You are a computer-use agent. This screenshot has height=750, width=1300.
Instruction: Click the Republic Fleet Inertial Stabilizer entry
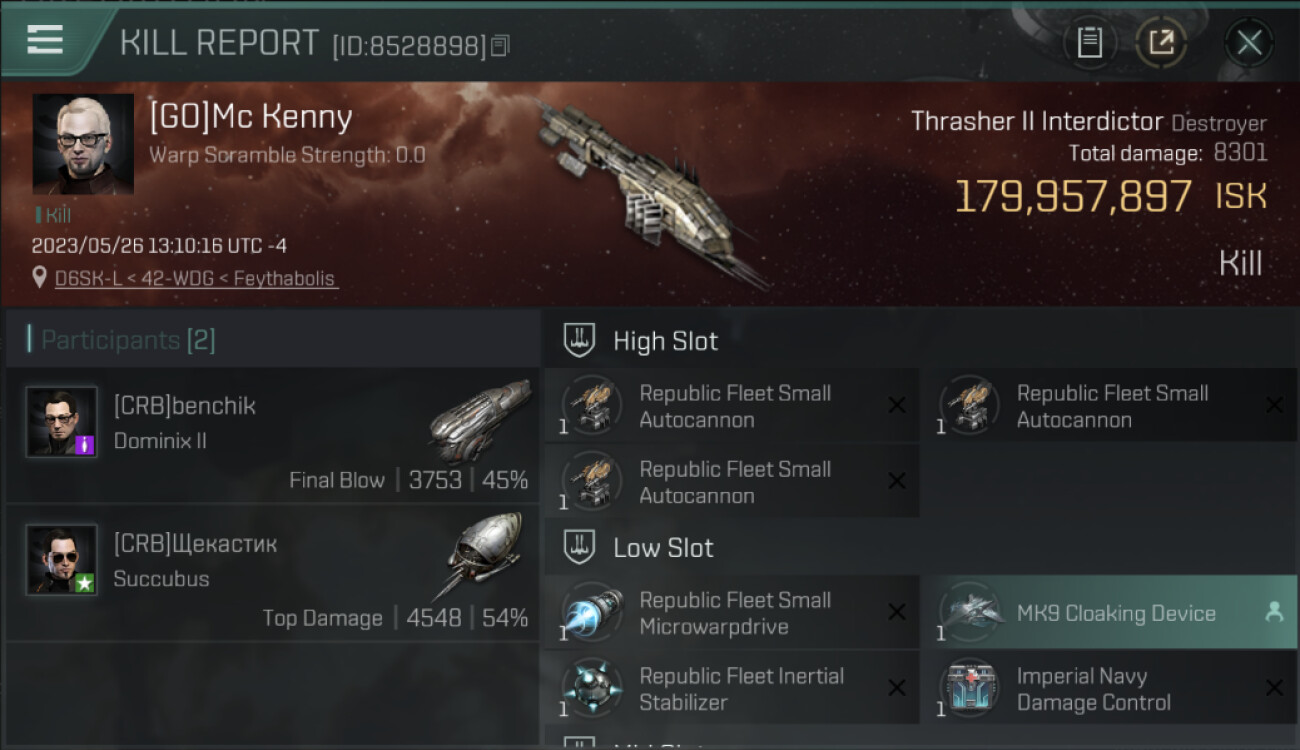(732, 689)
